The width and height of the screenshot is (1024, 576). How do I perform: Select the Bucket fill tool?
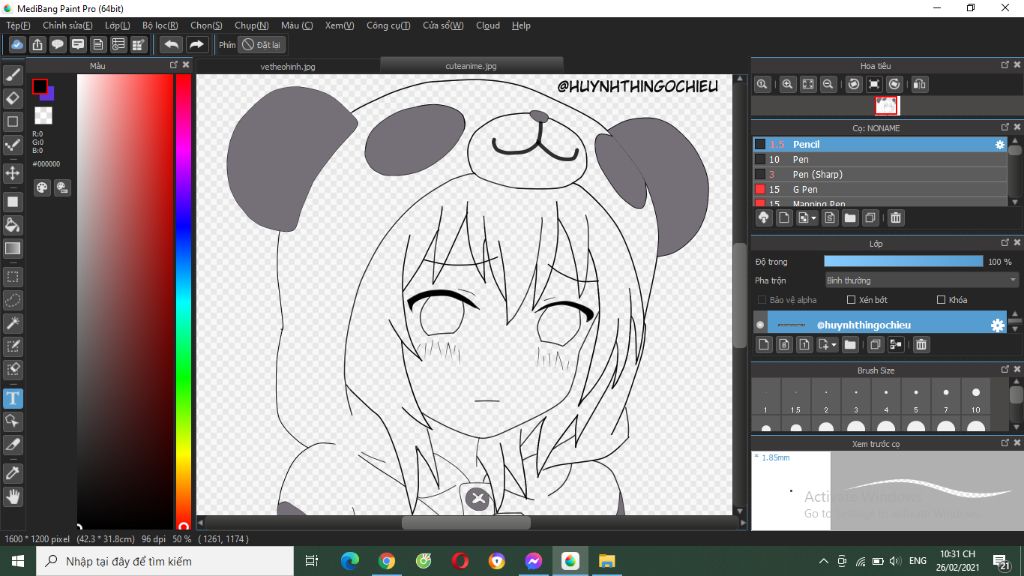(12, 225)
